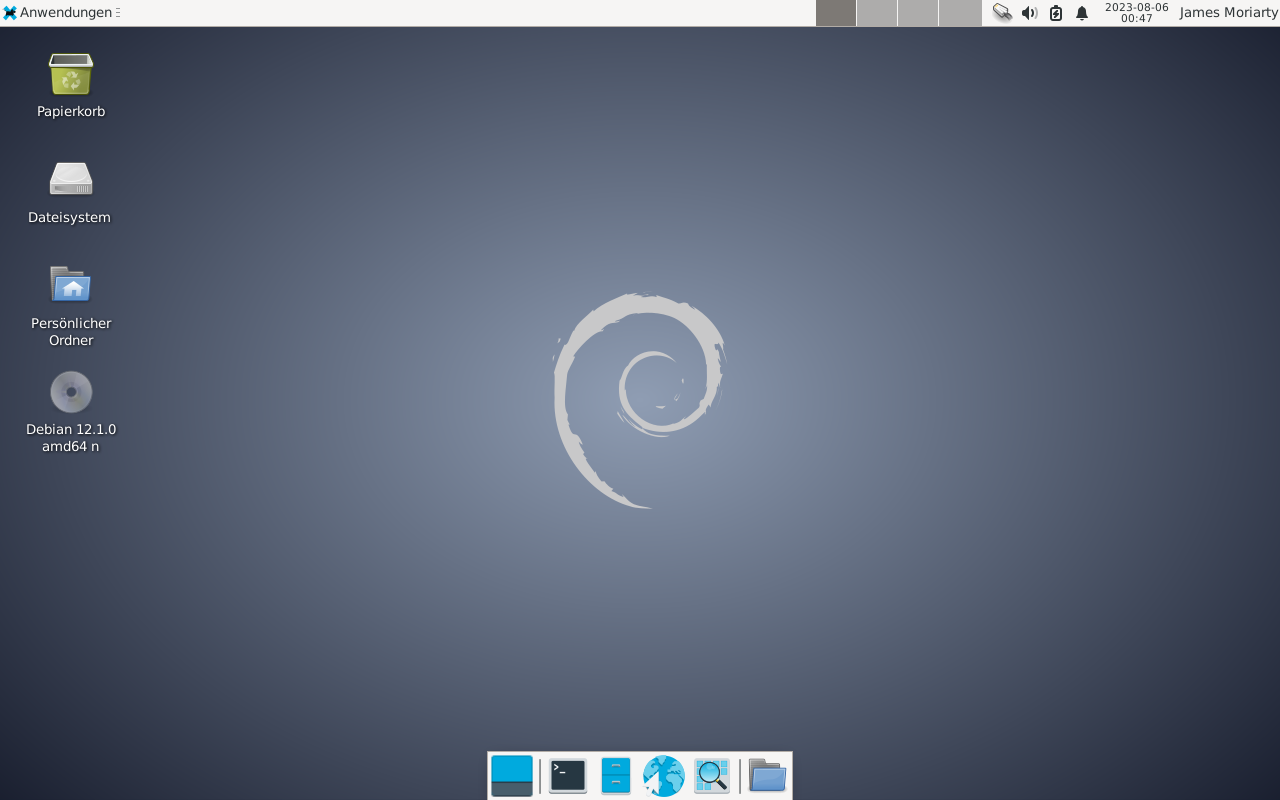Switch to the second workspace in pager

[x=877, y=13]
